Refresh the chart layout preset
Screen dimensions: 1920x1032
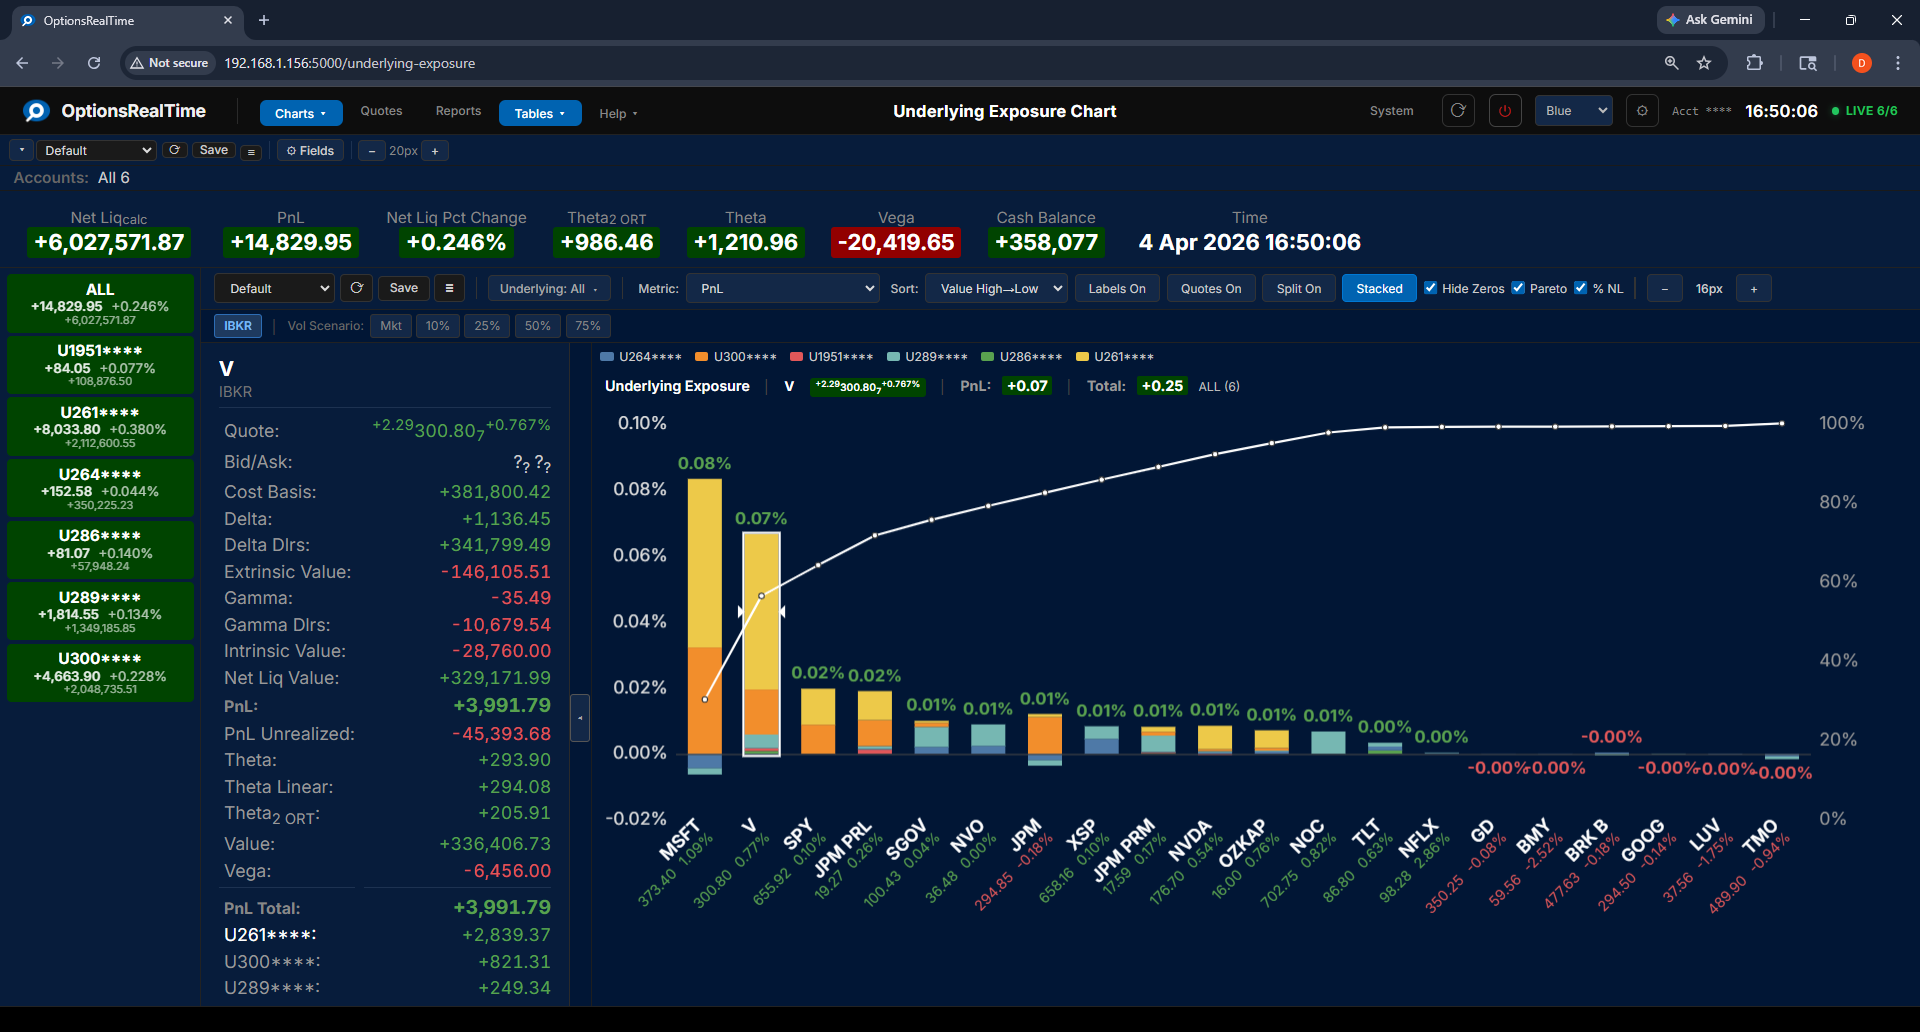point(356,288)
